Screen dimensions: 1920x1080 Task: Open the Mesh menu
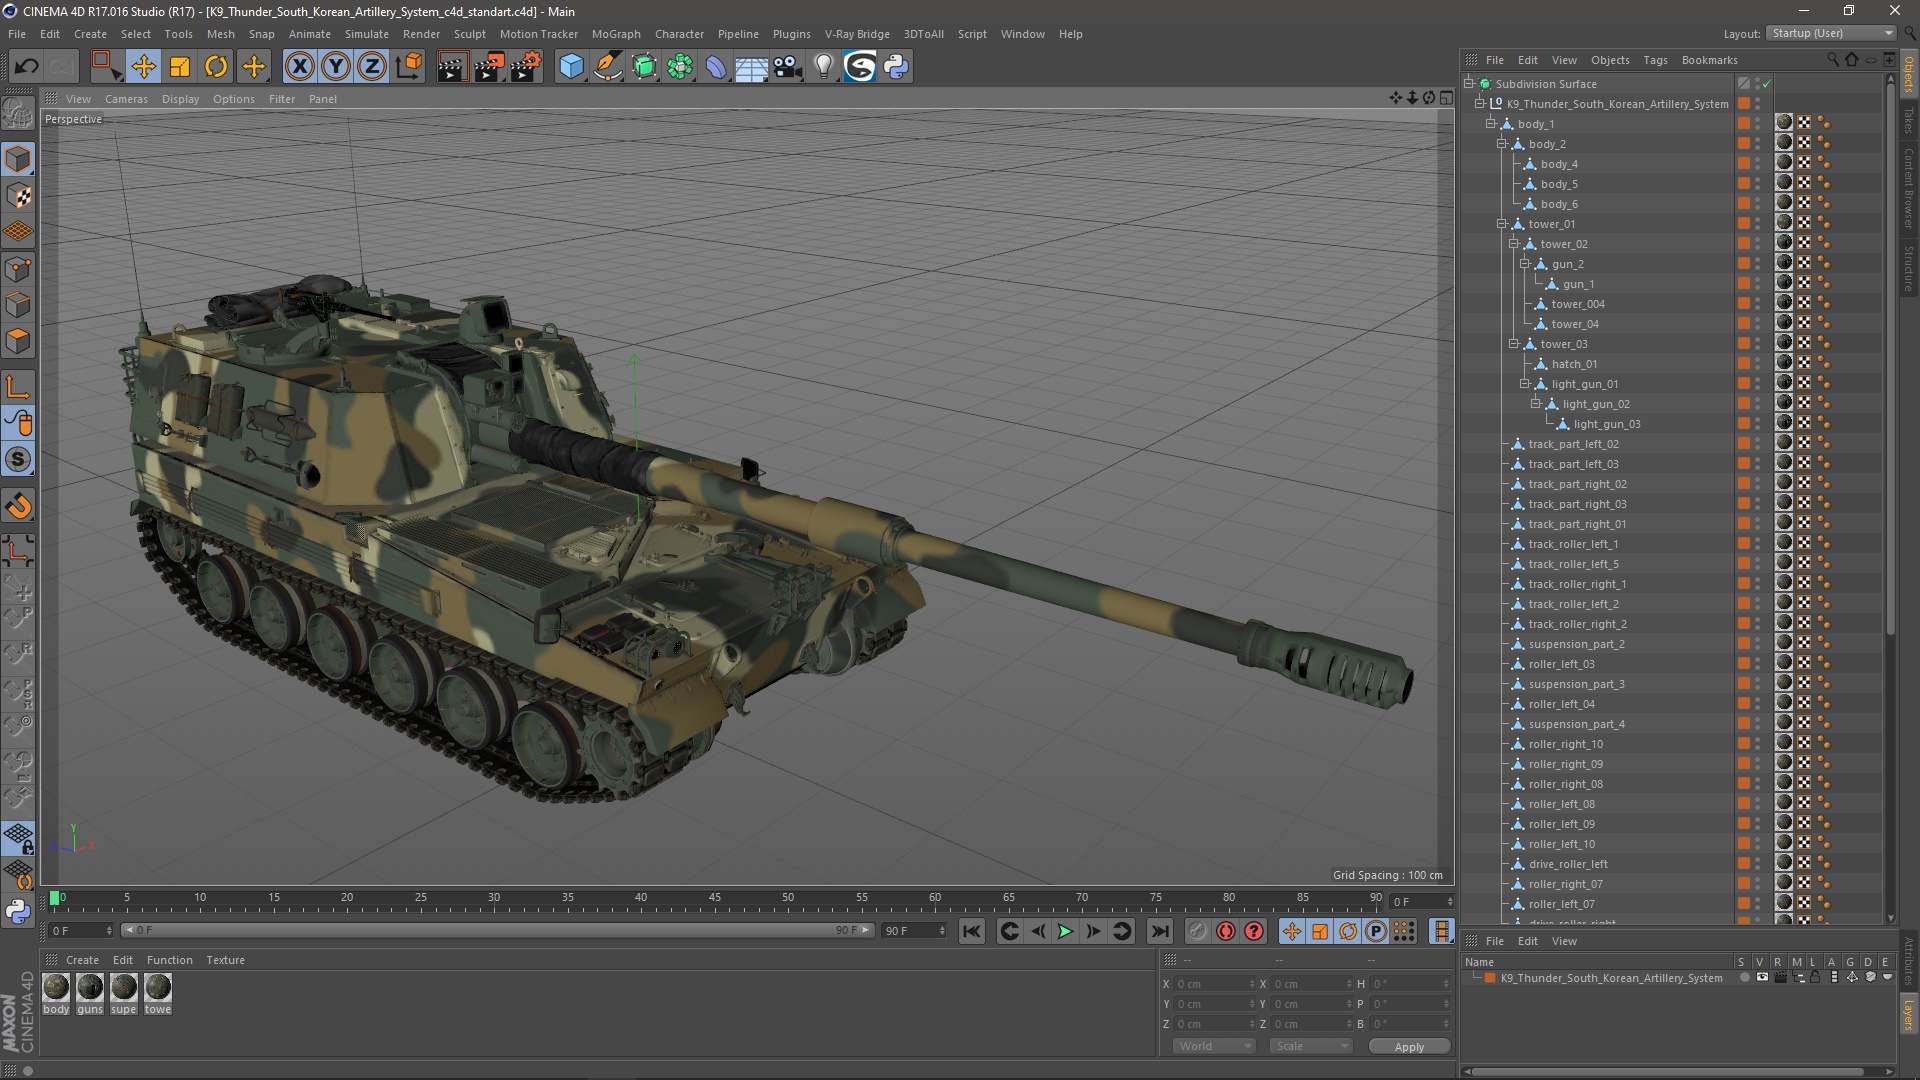pyautogui.click(x=220, y=34)
